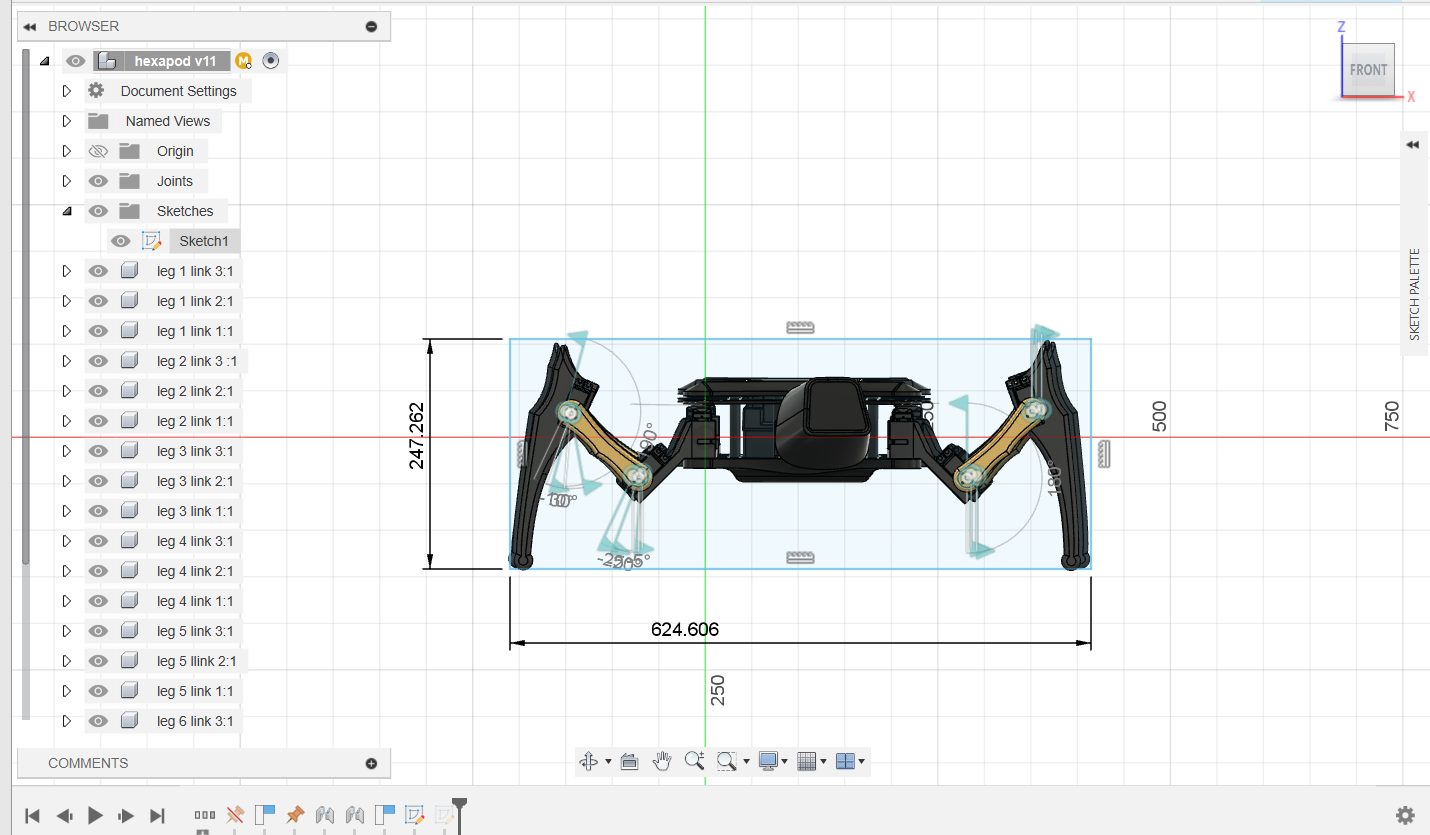Collapse the hexapod v11 root node
Viewport: 1430px width, 835px height.
44,61
